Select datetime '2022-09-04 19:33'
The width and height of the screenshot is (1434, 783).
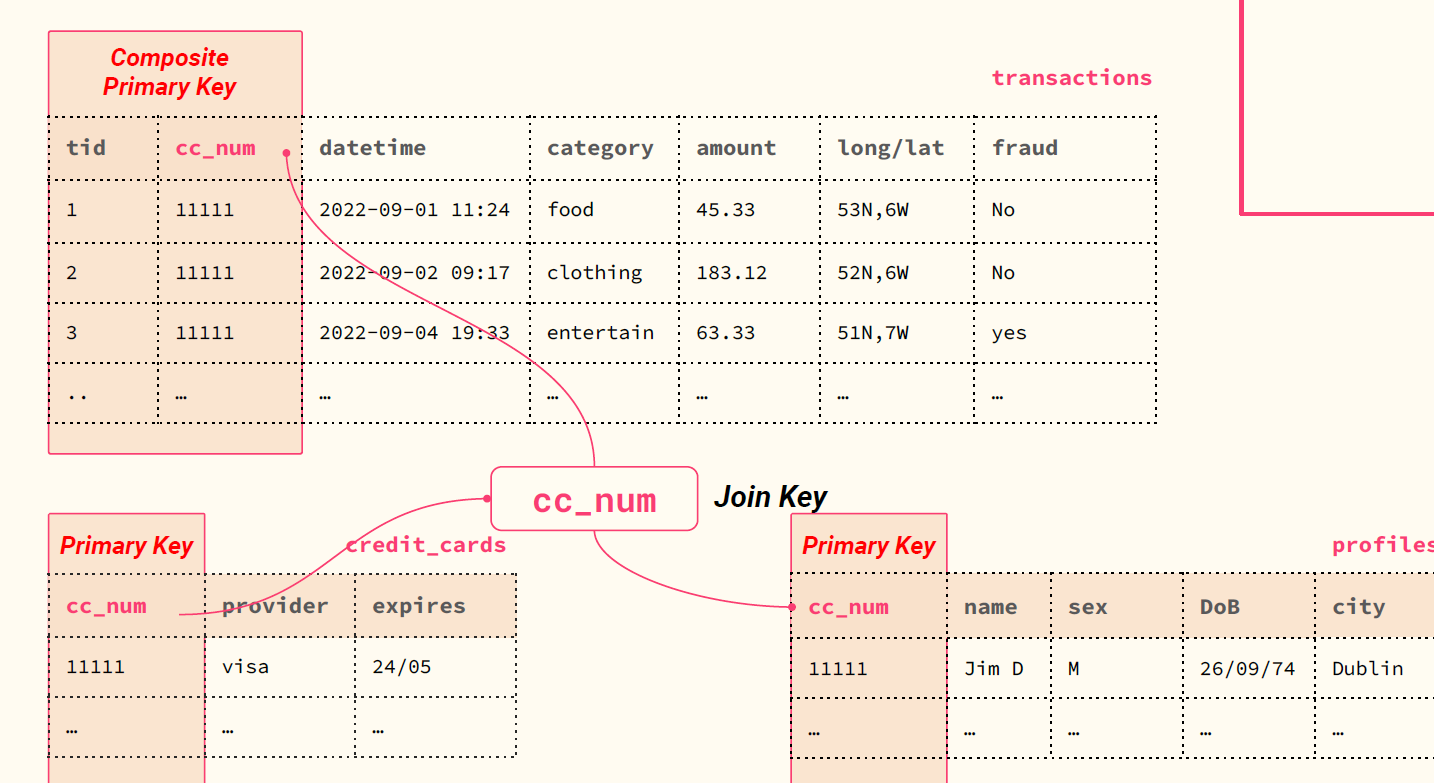click(414, 333)
